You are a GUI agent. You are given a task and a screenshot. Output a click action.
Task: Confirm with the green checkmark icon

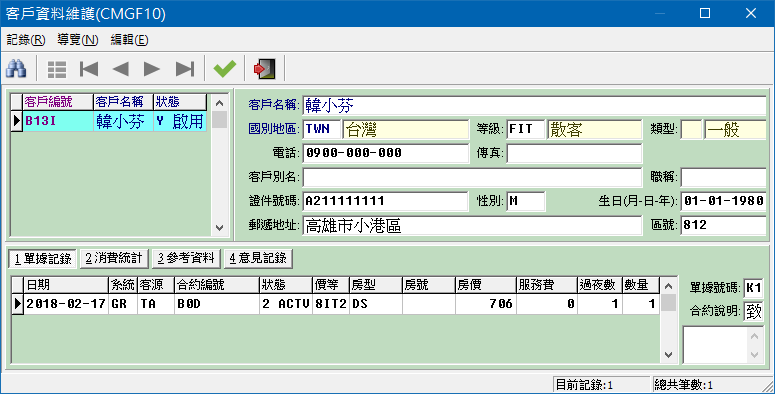(x=225, y=69)
